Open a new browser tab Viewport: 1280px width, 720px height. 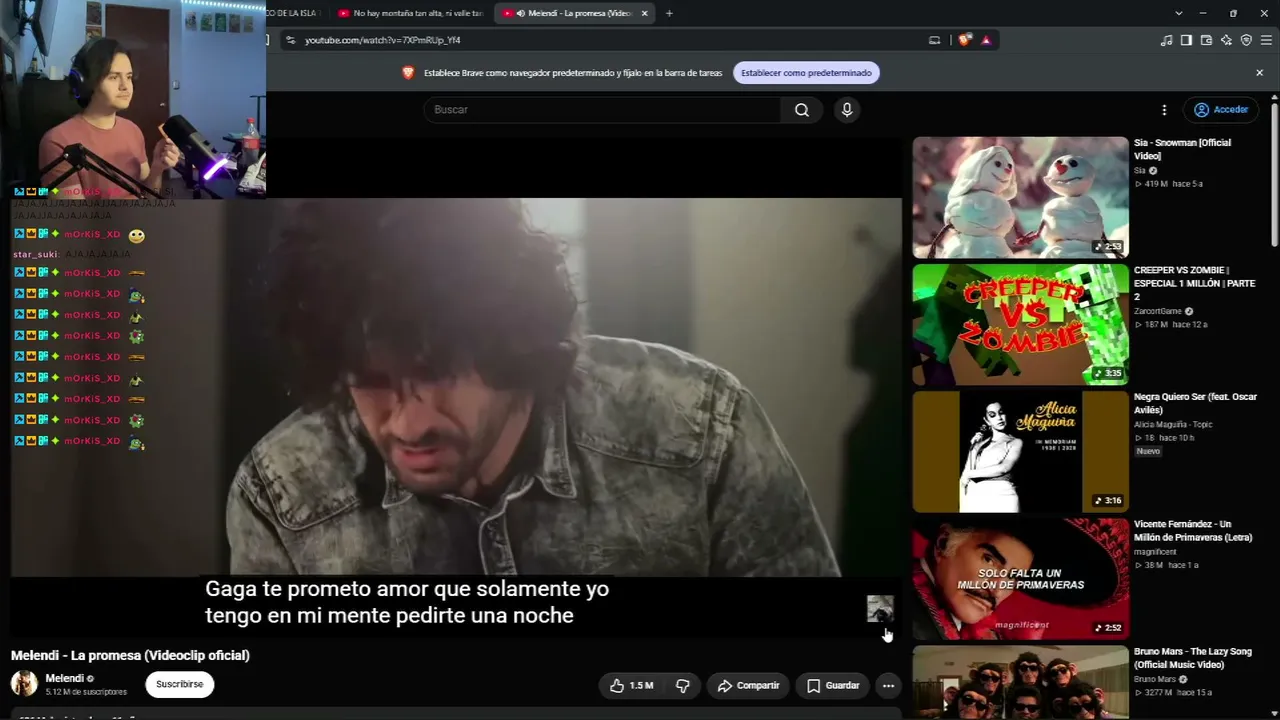[x=669, y=13]
